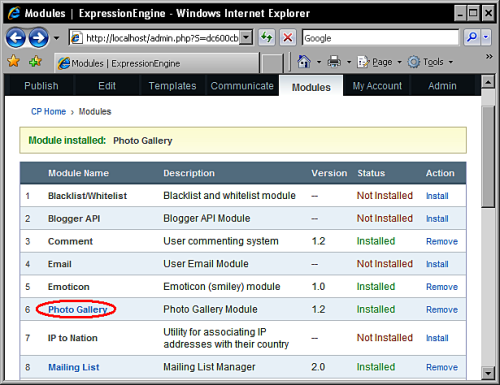This screenshot has height=385, width=500.
Task: Expand the address bar history dropdown
Action: (246, 38)
